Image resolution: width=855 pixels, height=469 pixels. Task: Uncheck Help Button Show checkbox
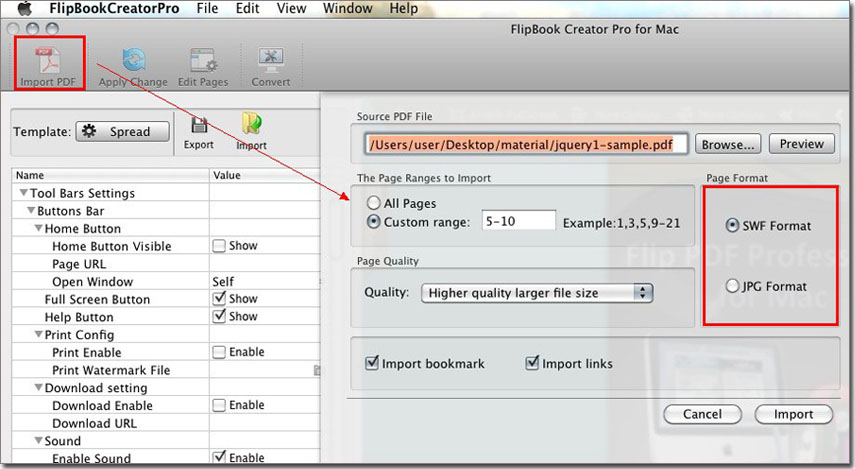pyautogui.click(x=219, y=316)
